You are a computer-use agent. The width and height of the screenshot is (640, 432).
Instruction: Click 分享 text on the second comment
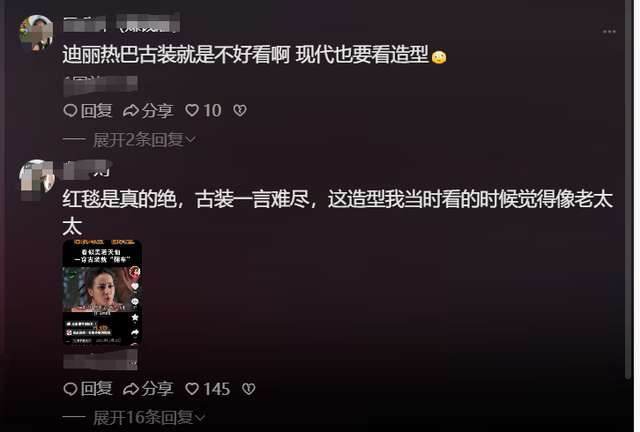coord(157,389)
